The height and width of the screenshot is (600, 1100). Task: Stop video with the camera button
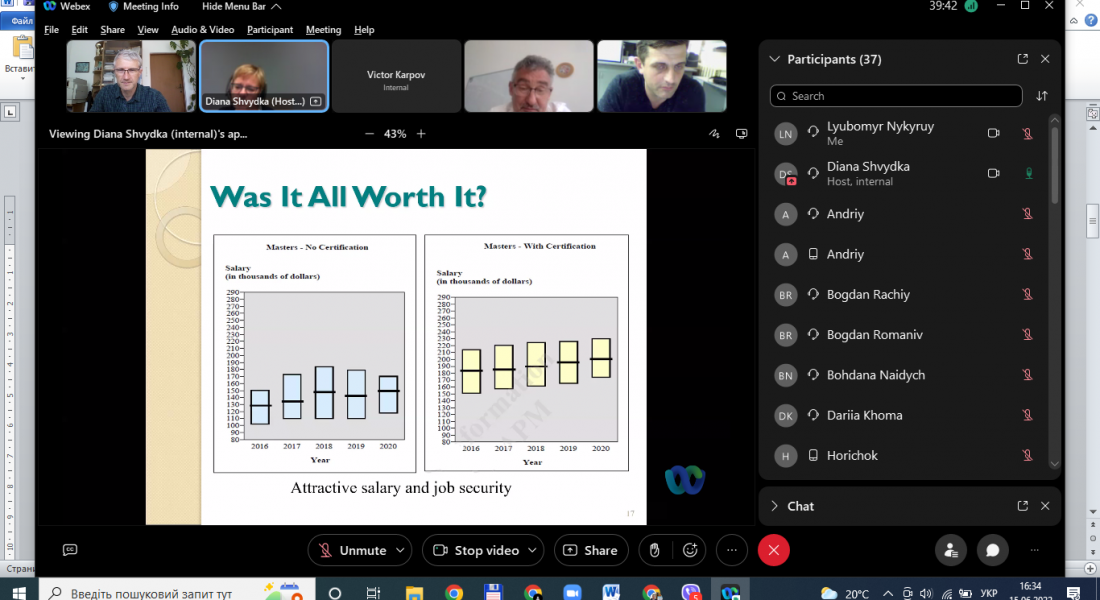pos(475,550)
